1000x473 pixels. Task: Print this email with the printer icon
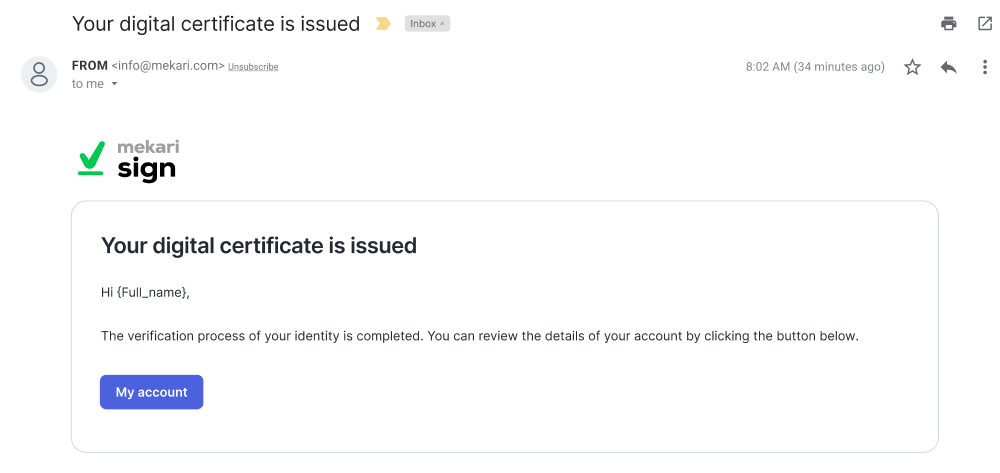coord(949,23)
